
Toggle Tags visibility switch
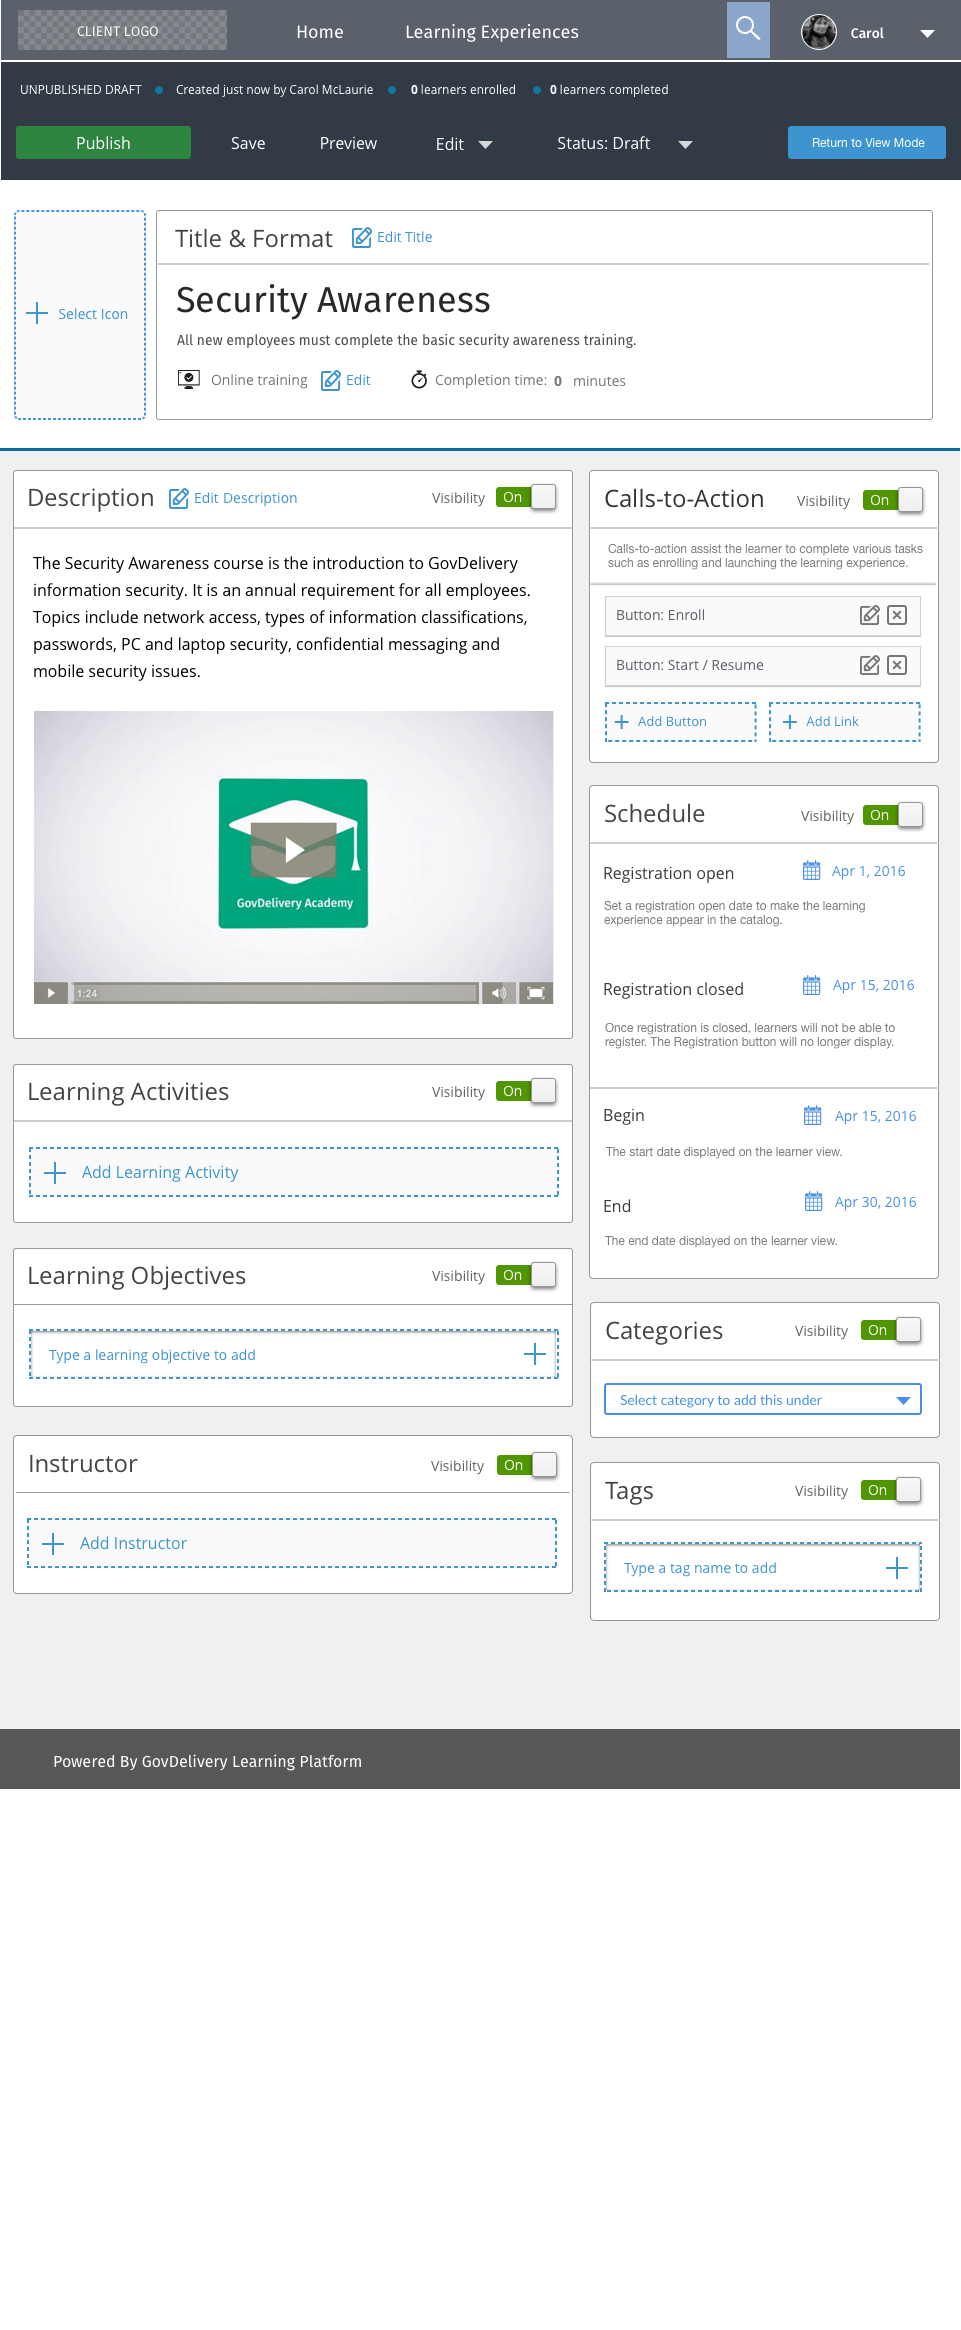pyautogui.click(x=891, y=1490)
